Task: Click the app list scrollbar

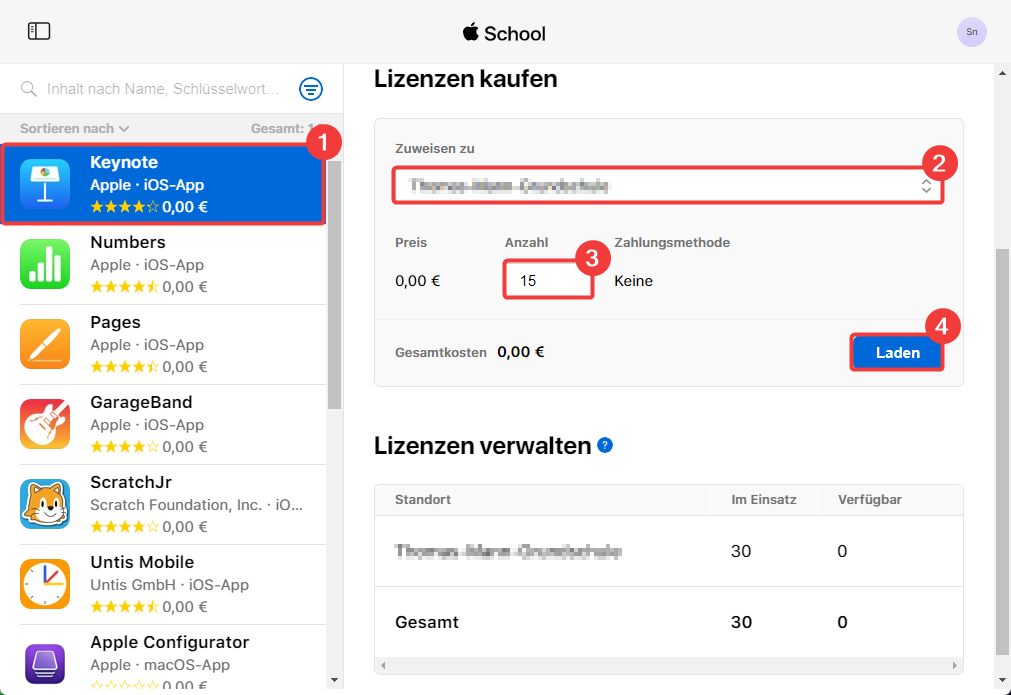Action: tap(334, 285)
